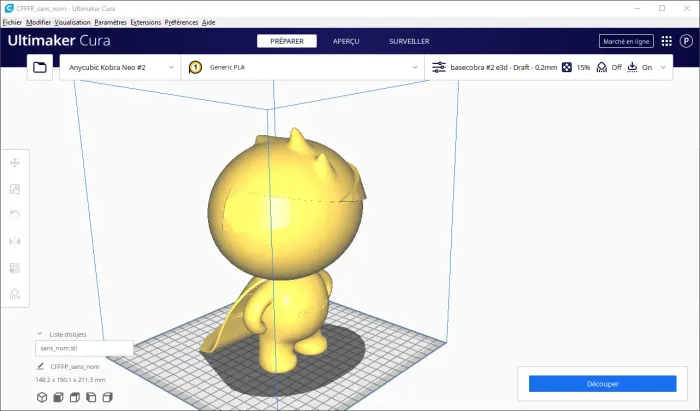This screenshot has width=700, height=411.
Task: Open the applications grid icon
Action: [667, 41]
